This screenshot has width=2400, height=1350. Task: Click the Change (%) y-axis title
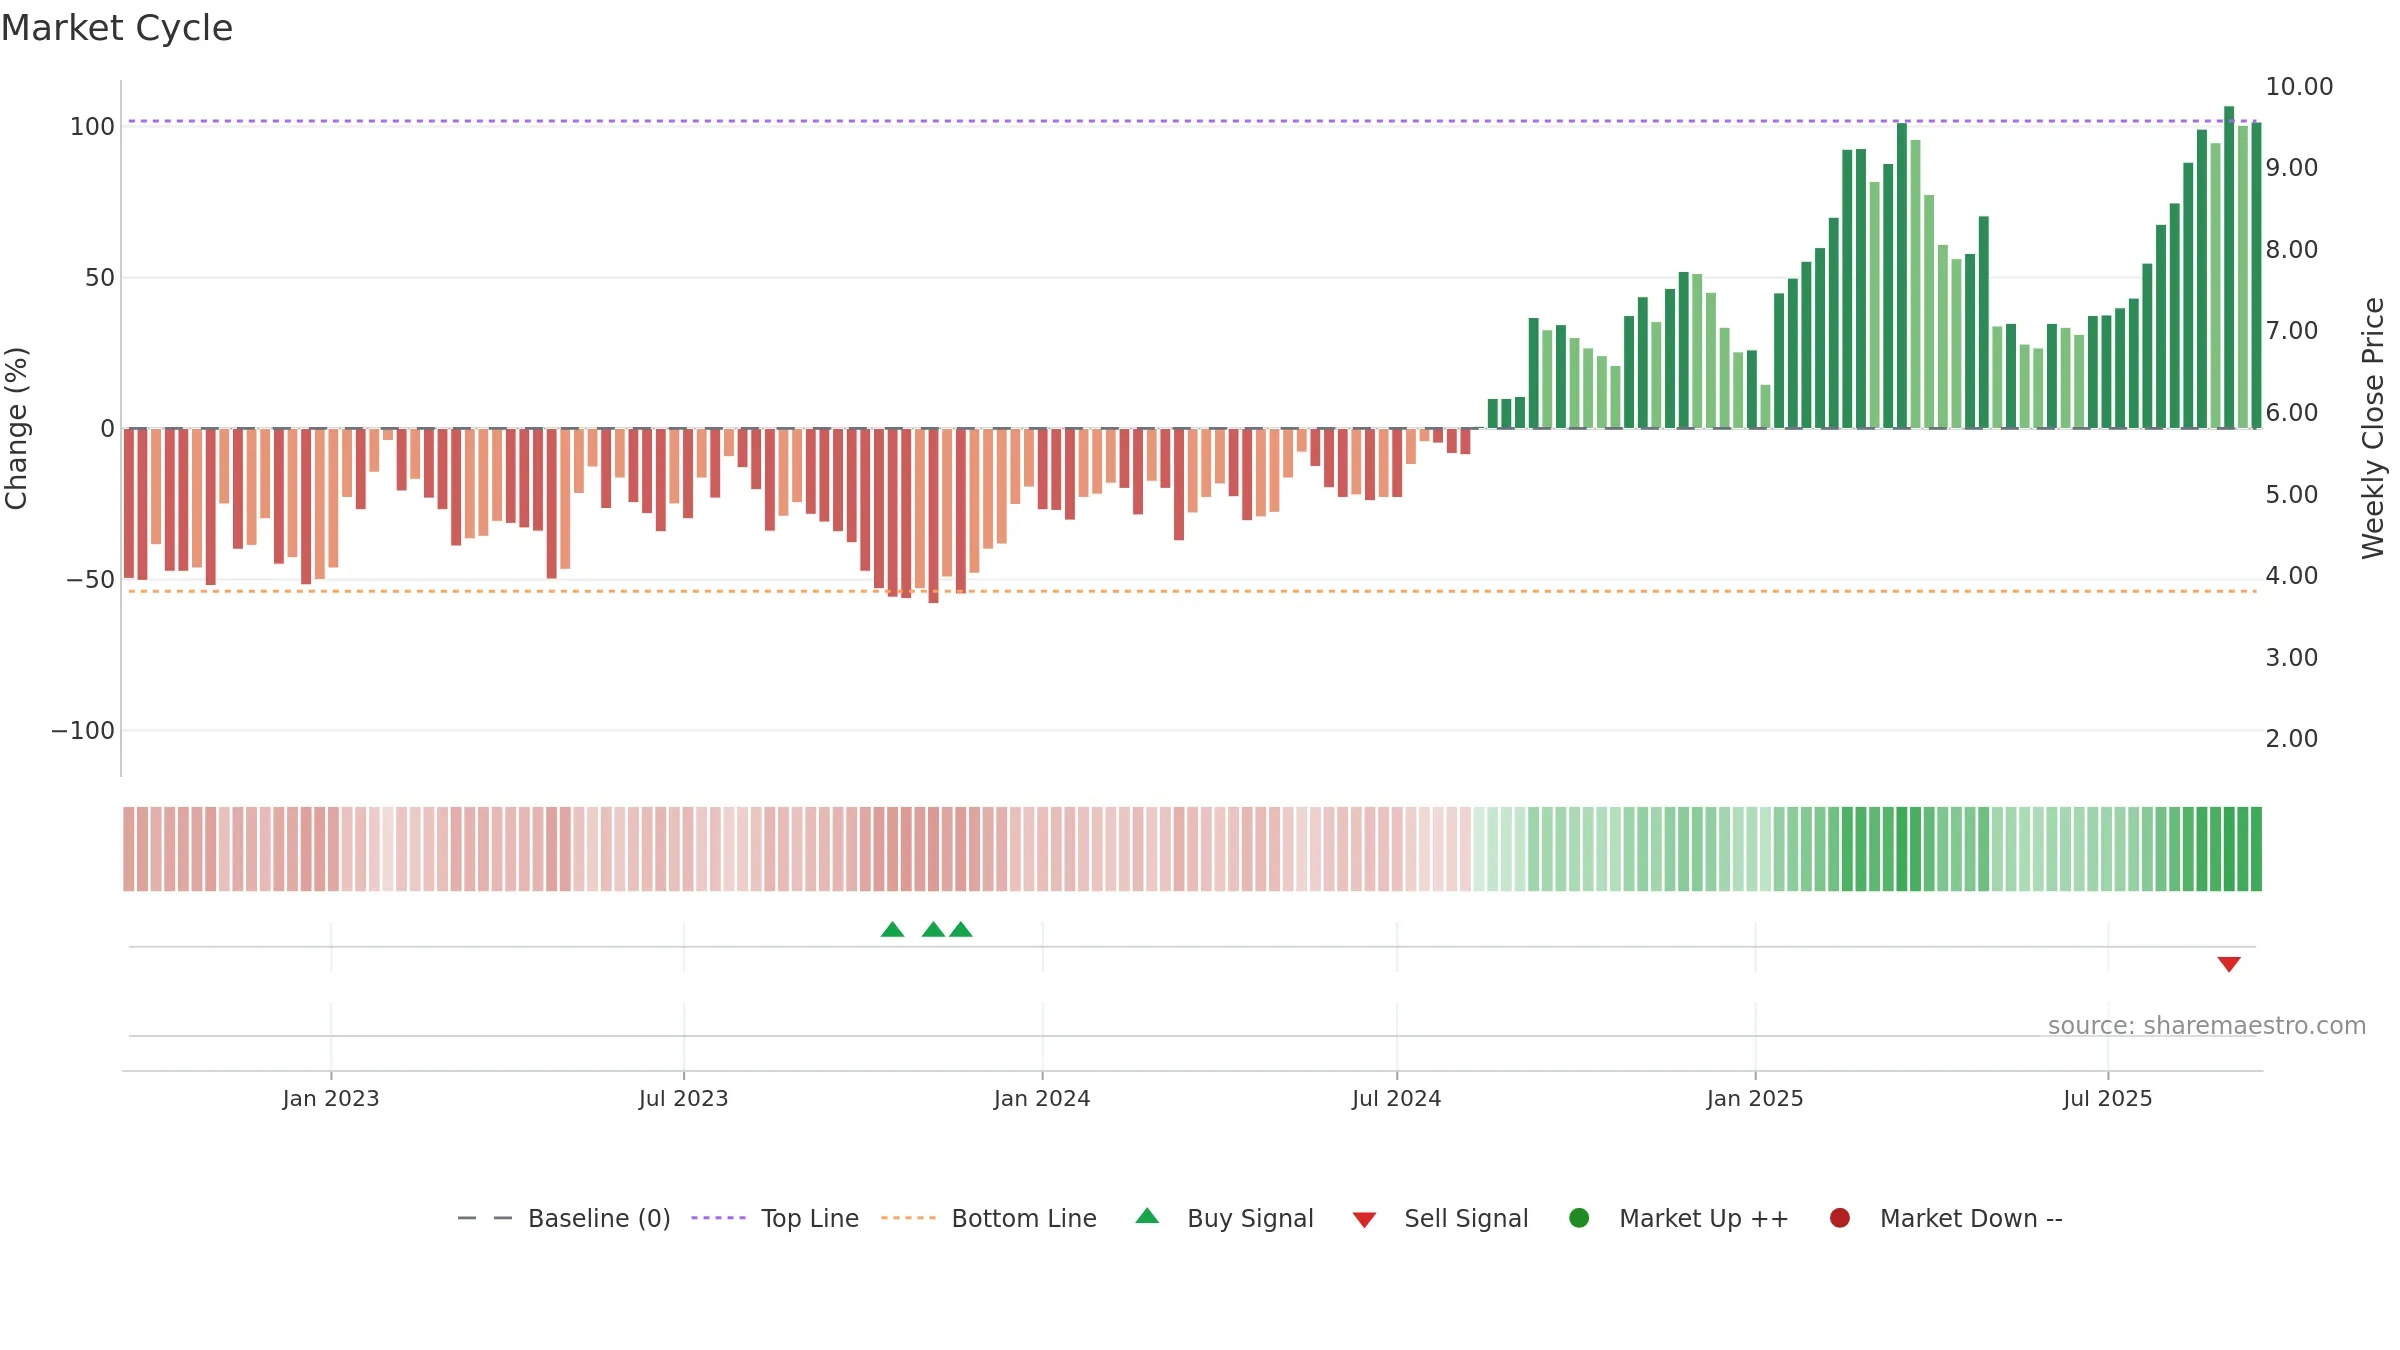(x=16, y=428)
